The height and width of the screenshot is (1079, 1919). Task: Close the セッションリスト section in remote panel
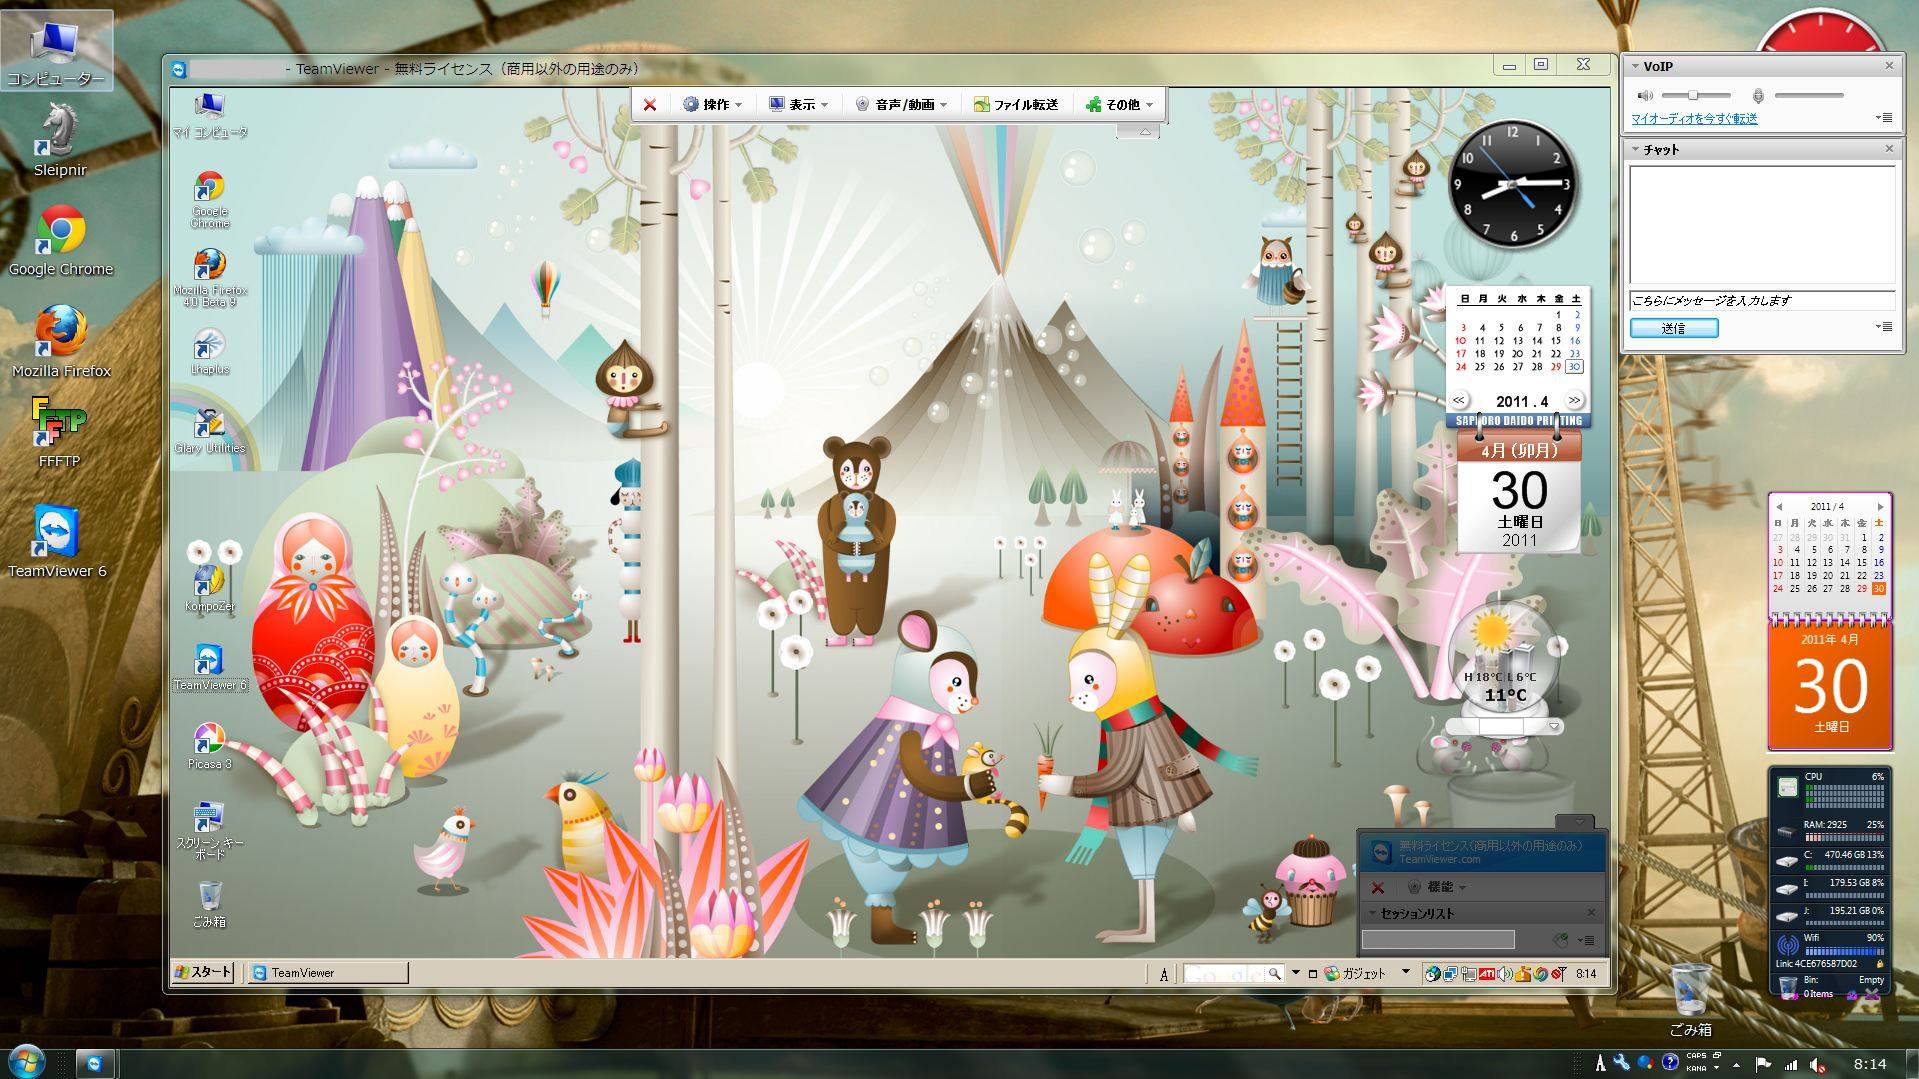coord(1591,913)
